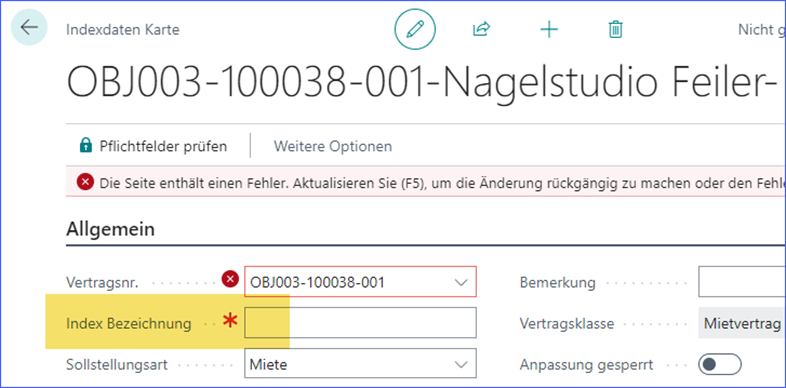Click the pencil edit icon
This screenshot has width=786, height=388.
click(x=415, y=30)
